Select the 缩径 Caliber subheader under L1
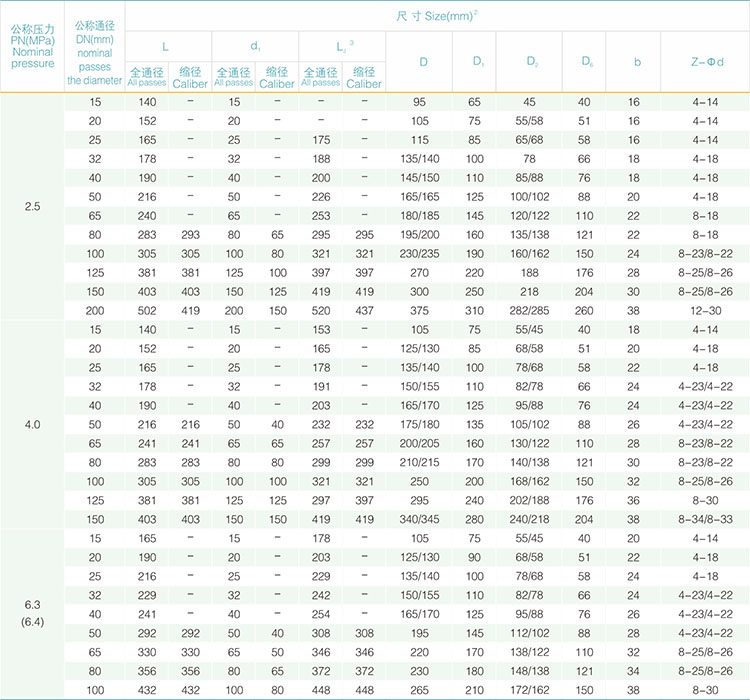 click(x=364, y=78)
